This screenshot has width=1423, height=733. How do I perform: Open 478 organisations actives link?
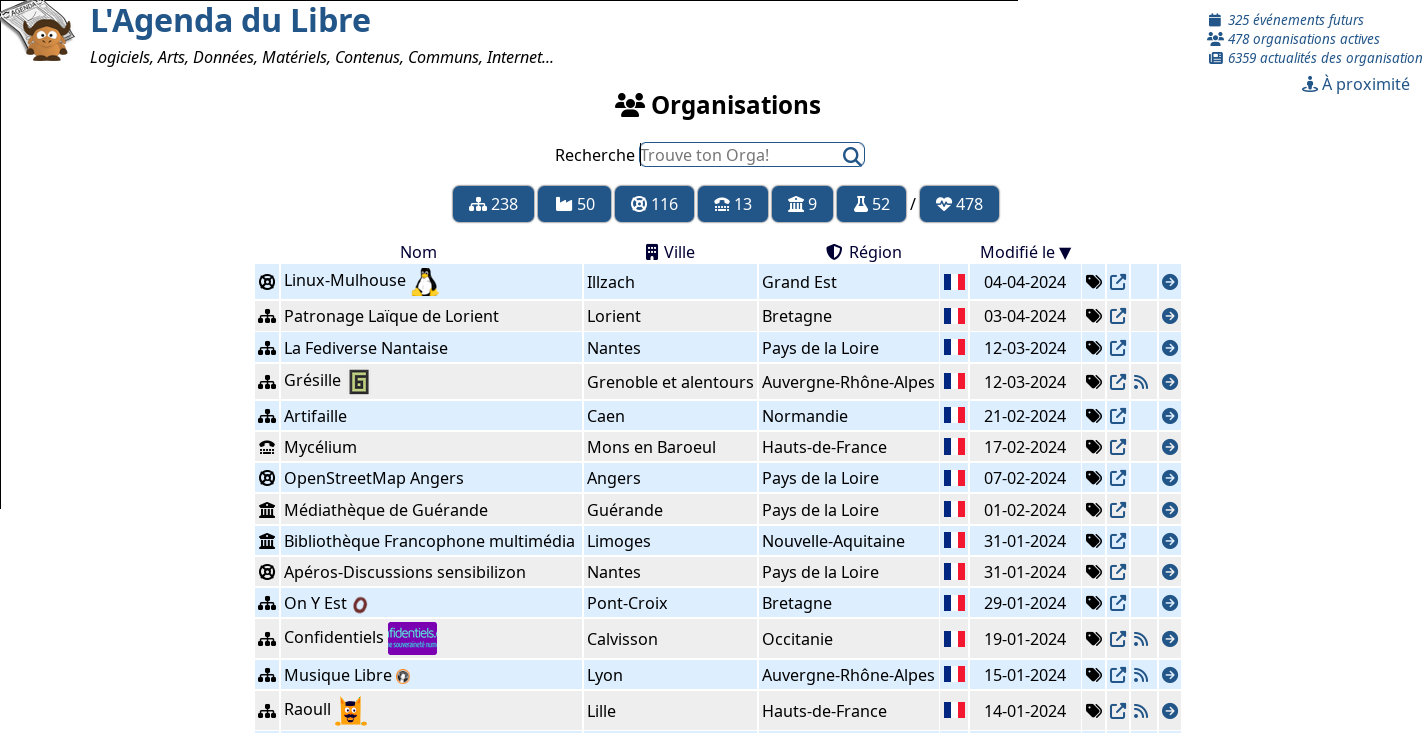pos(1294,39)
